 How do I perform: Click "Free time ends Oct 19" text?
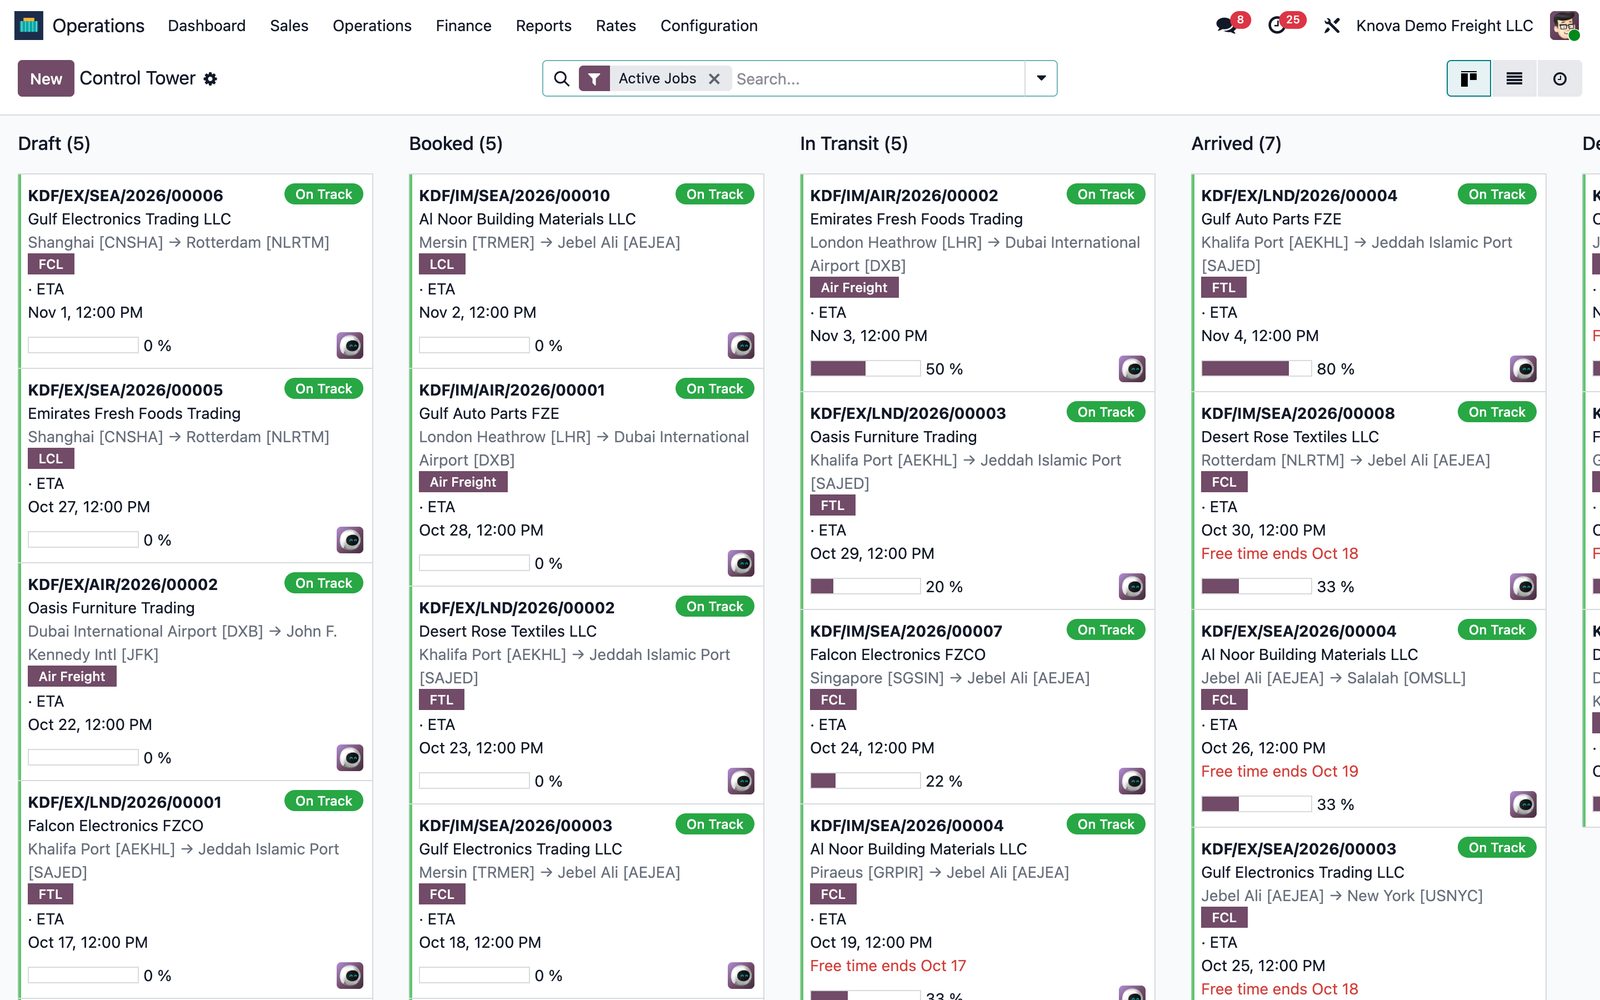(1280, 771)
